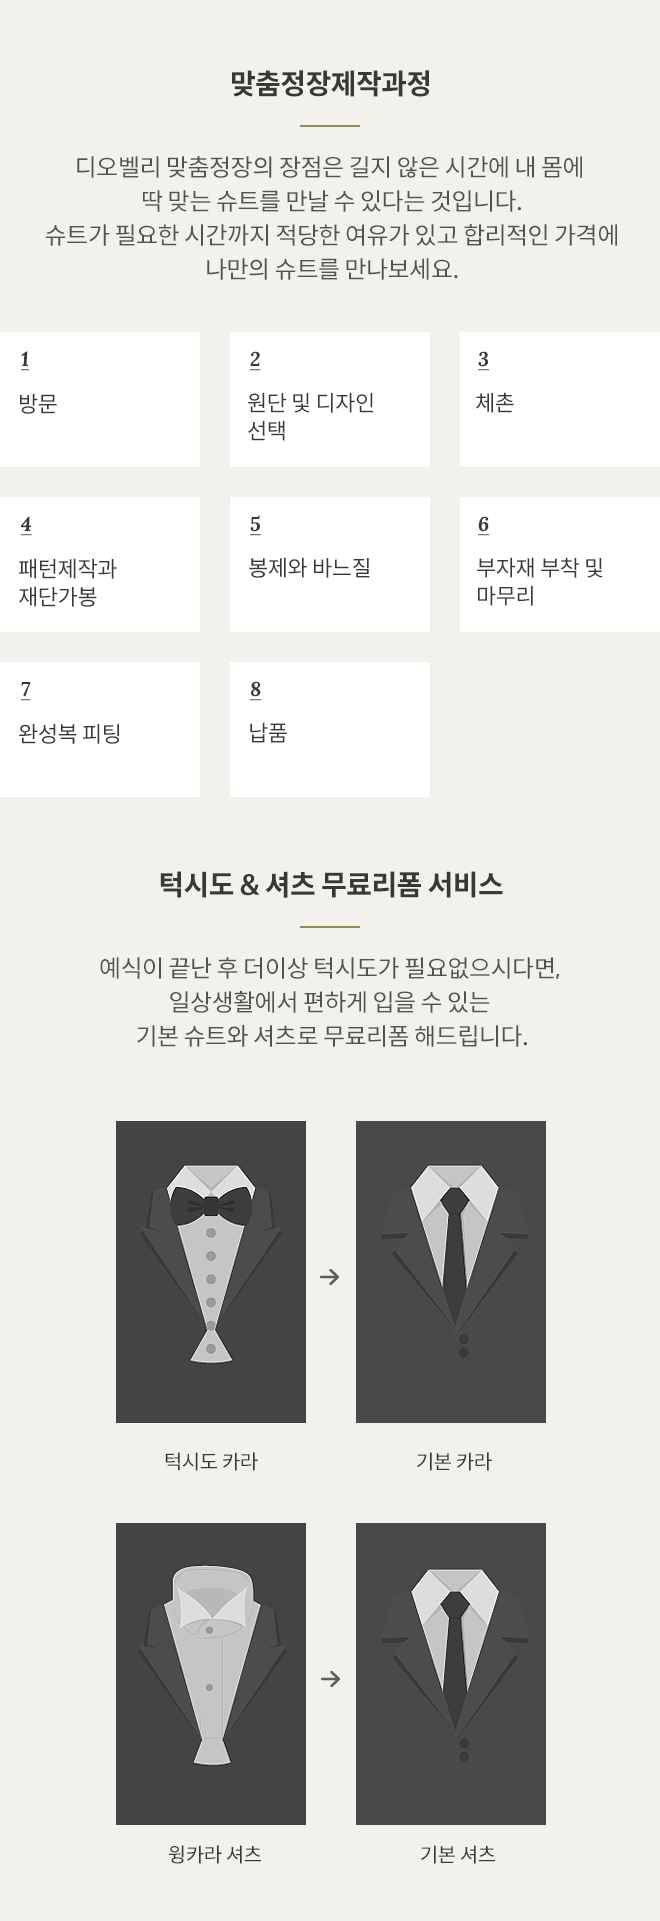Select step 2 원단 및 디자인 선택 card
Screen dimensions: 660x1921
[330, 399]
